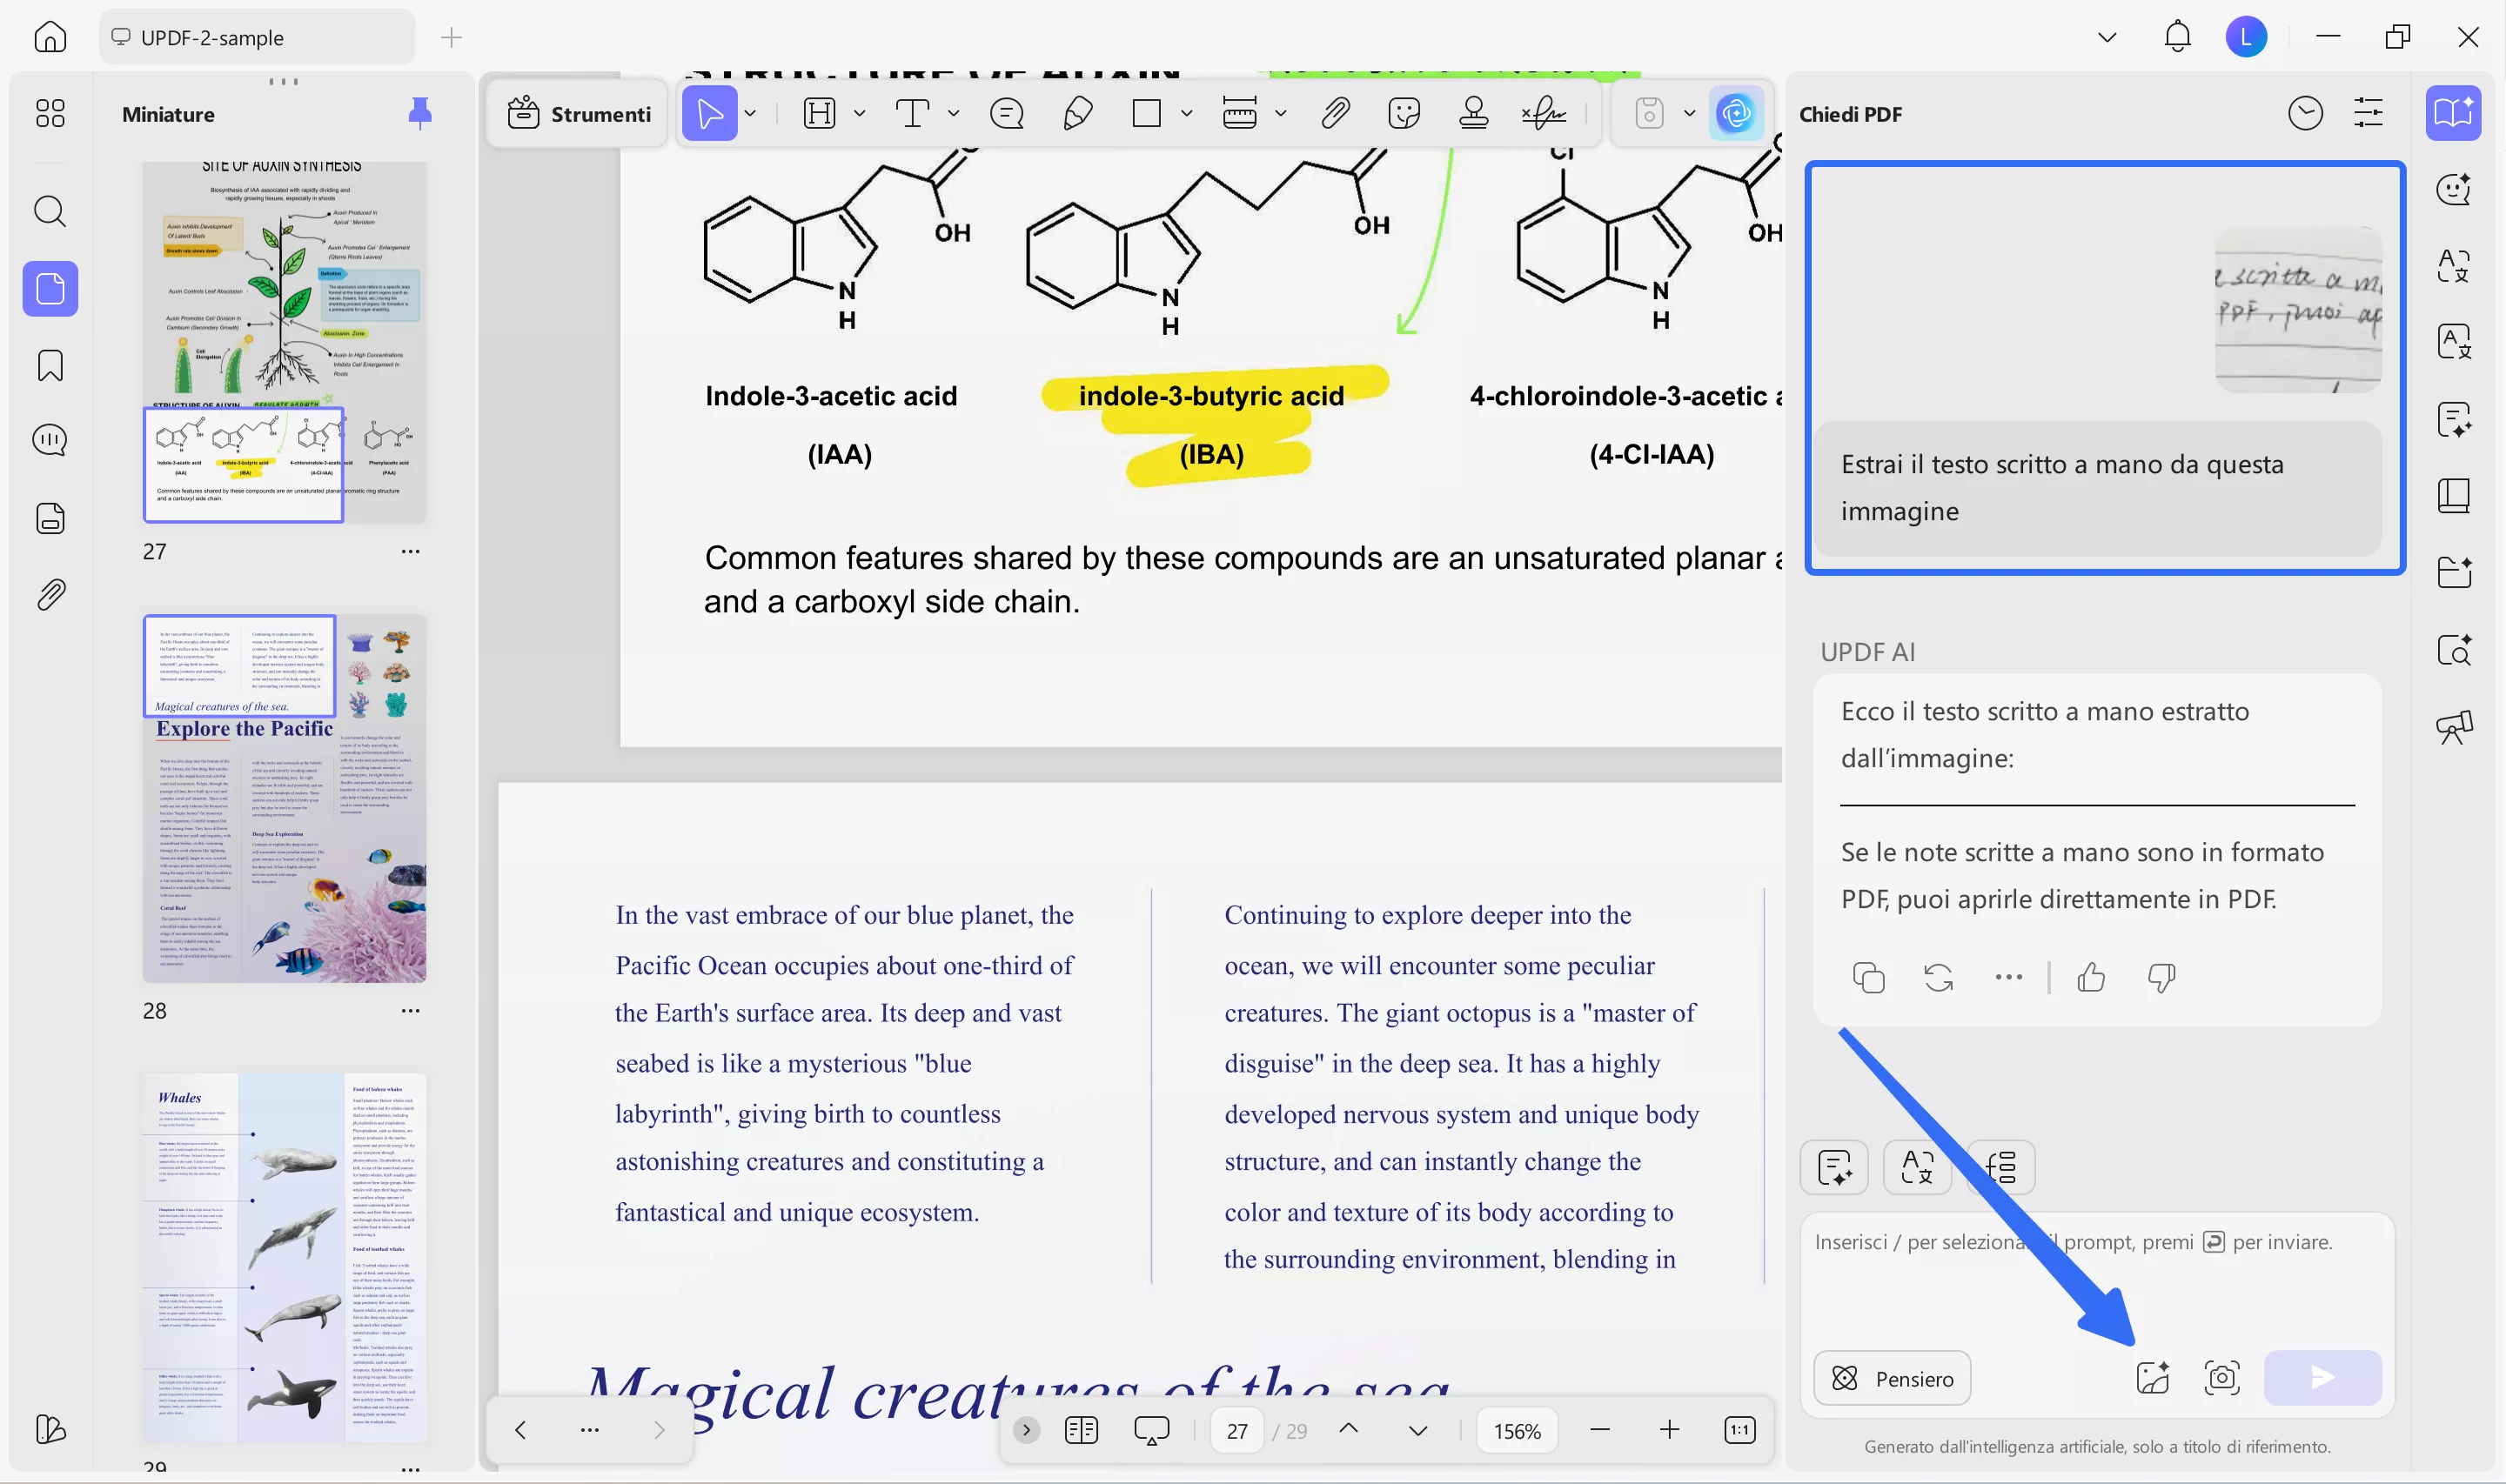Image resolution: width=2506 pixels, height=1484 pixels.
Task: Open the Bookmarks panel in left sidebar
Action: pos(49,366)
